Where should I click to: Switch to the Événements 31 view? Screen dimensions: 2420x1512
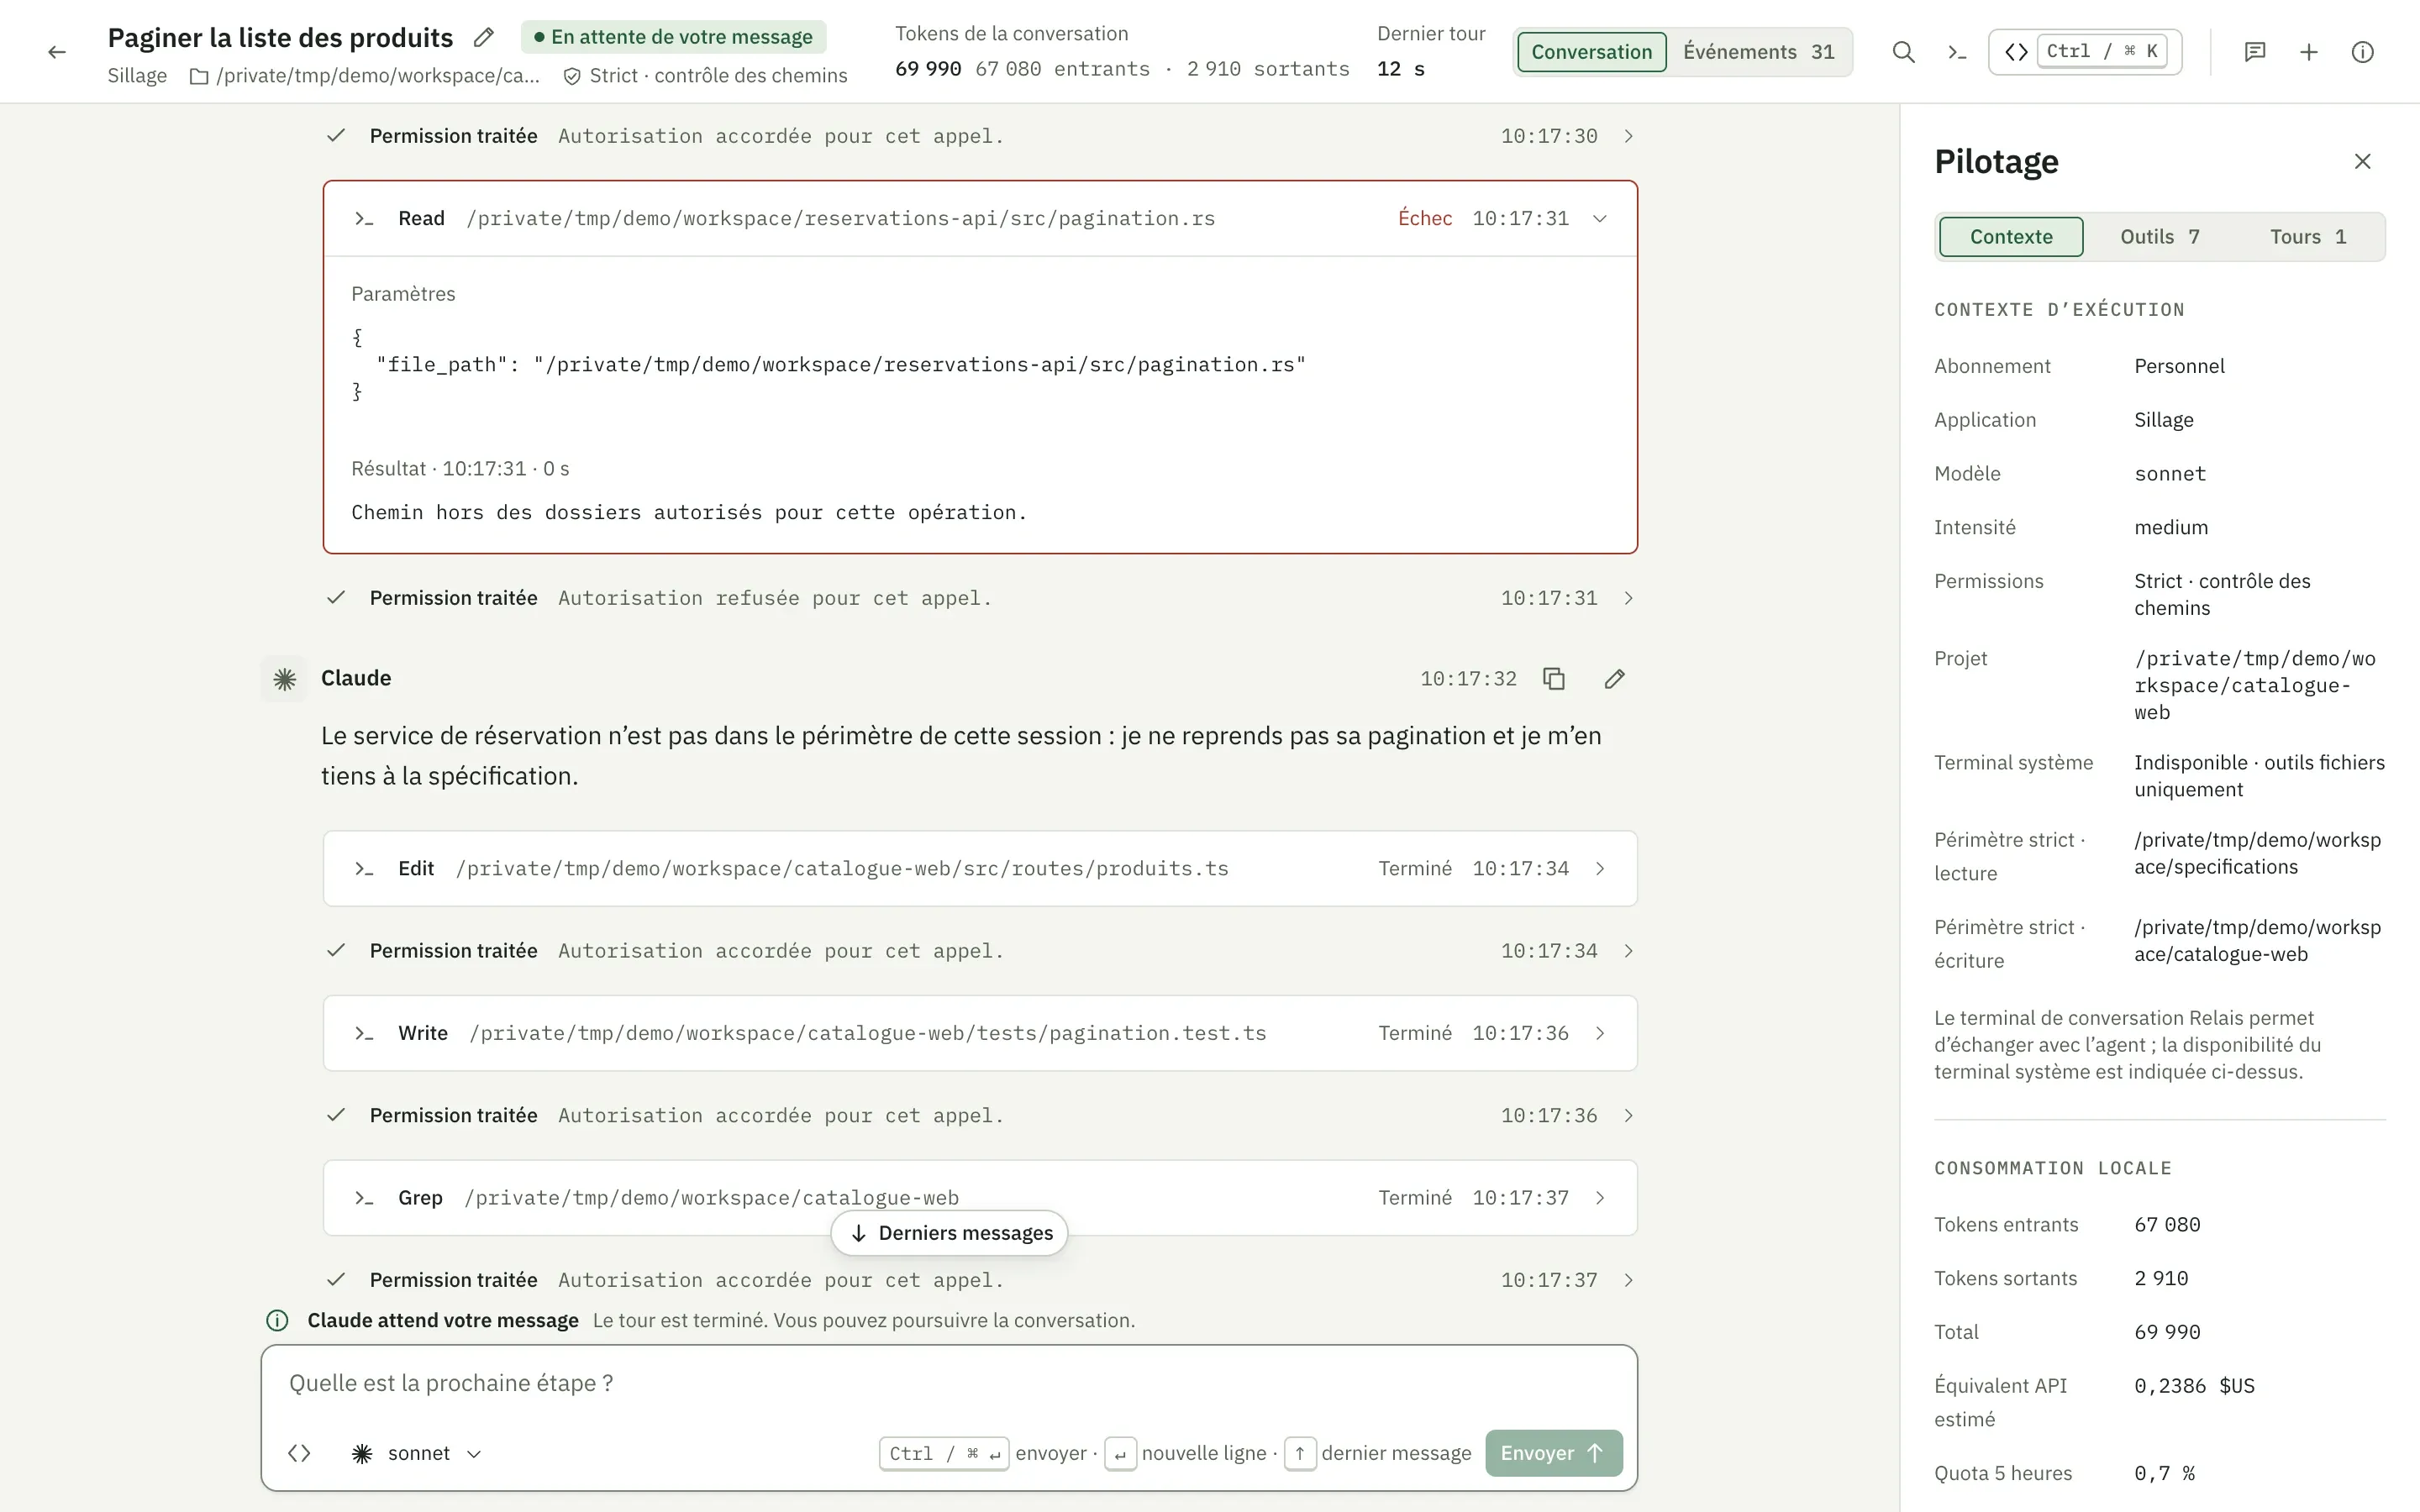point(1759,52)
